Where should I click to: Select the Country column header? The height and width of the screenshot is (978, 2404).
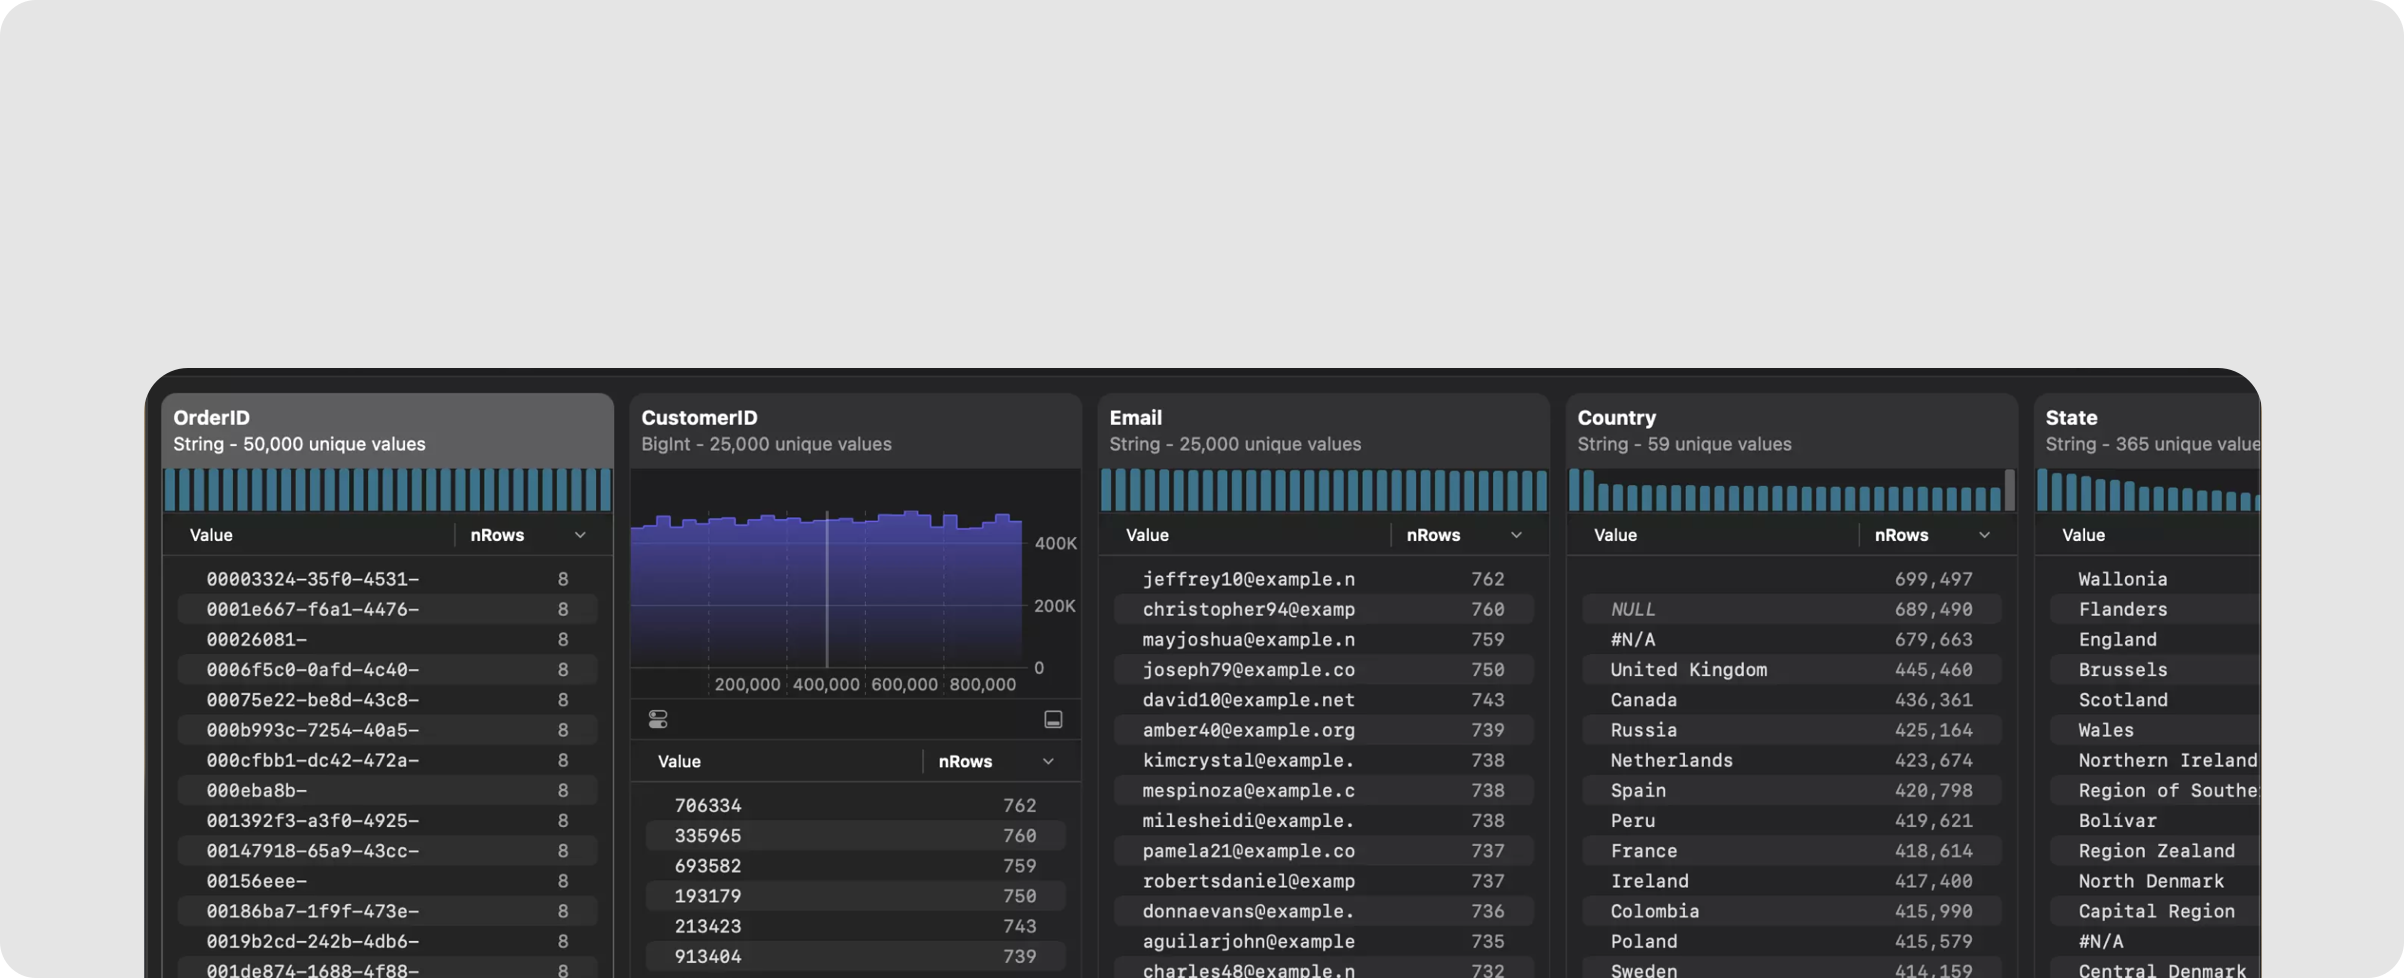(x=1791, y=430)
